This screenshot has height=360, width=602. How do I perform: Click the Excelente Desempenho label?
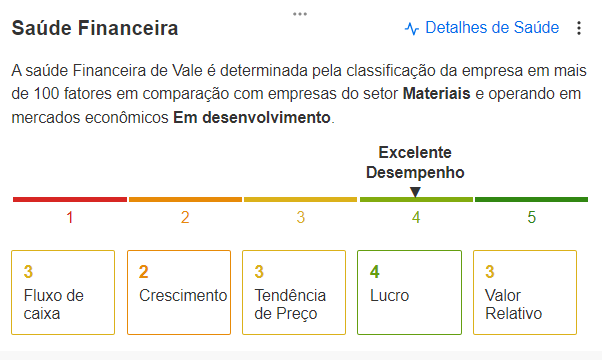(415, 162)
